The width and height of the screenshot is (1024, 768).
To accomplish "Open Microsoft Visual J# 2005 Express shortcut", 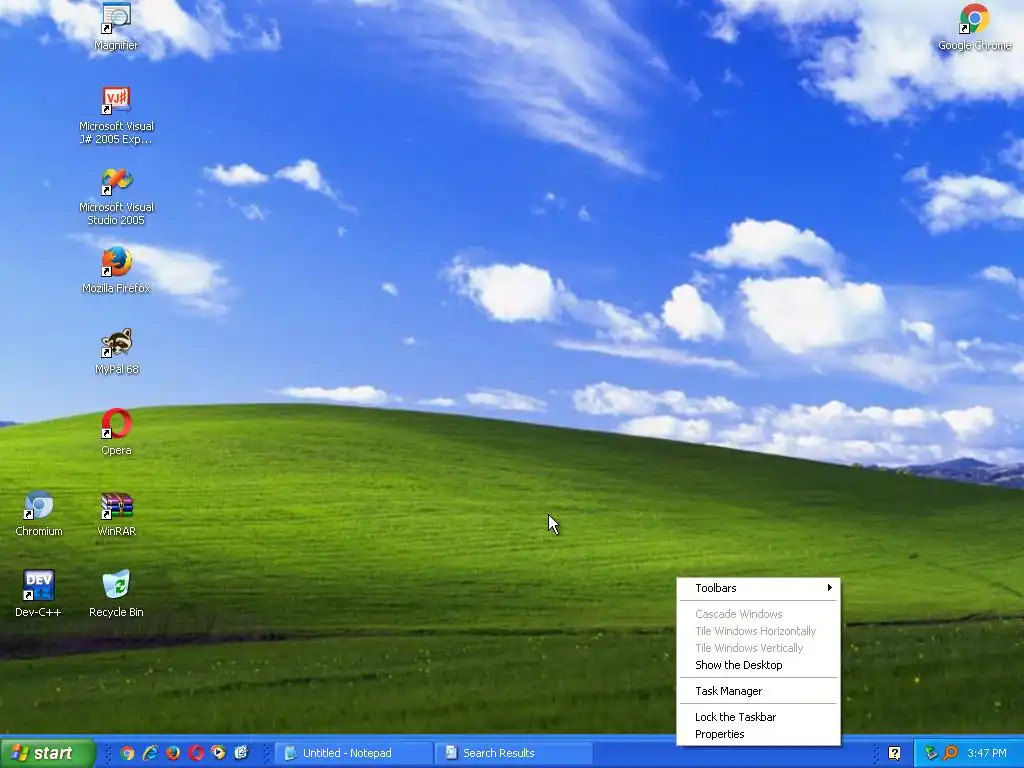I will (116, 116).
